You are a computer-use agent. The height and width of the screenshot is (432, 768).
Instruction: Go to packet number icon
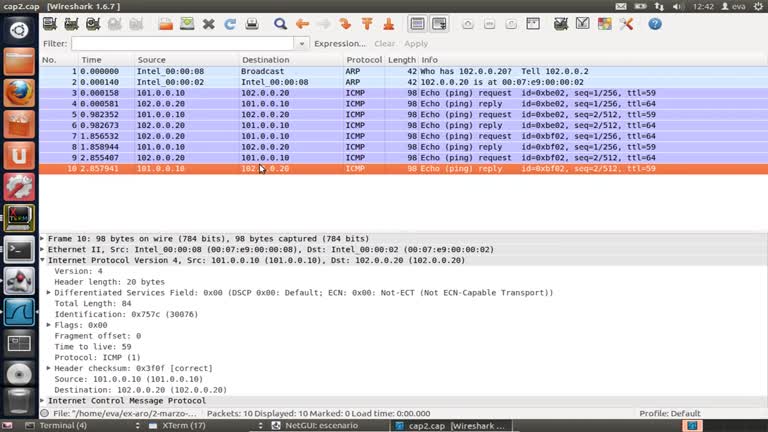point(345,24)
